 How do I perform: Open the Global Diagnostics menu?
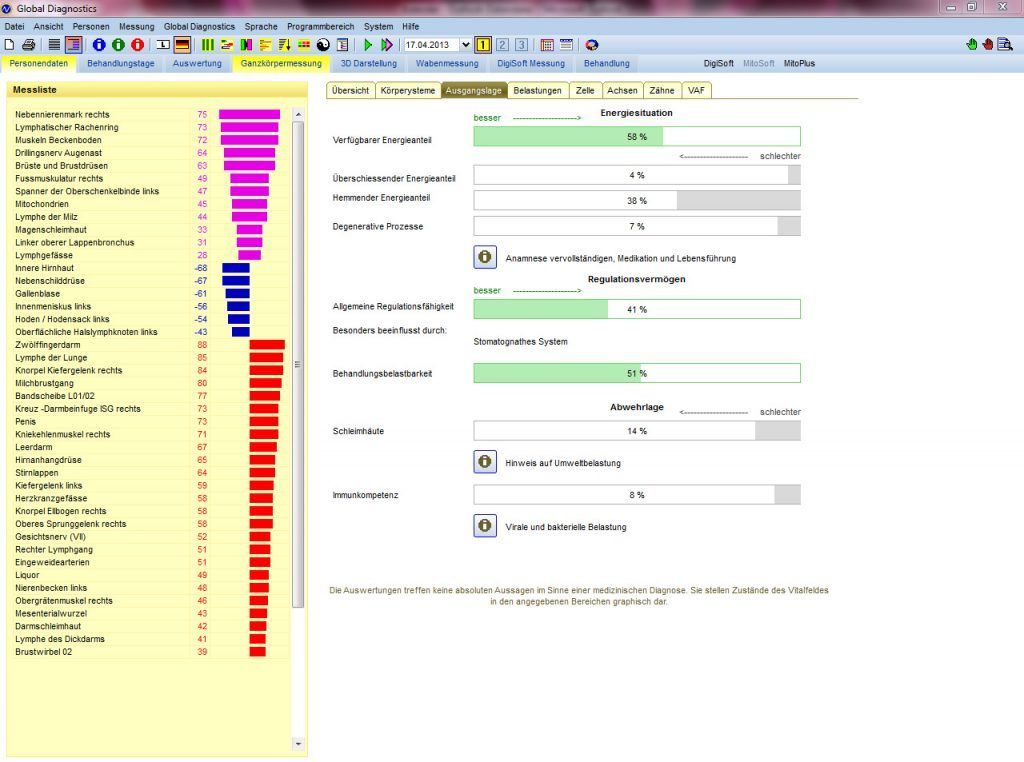coord(199,26)
